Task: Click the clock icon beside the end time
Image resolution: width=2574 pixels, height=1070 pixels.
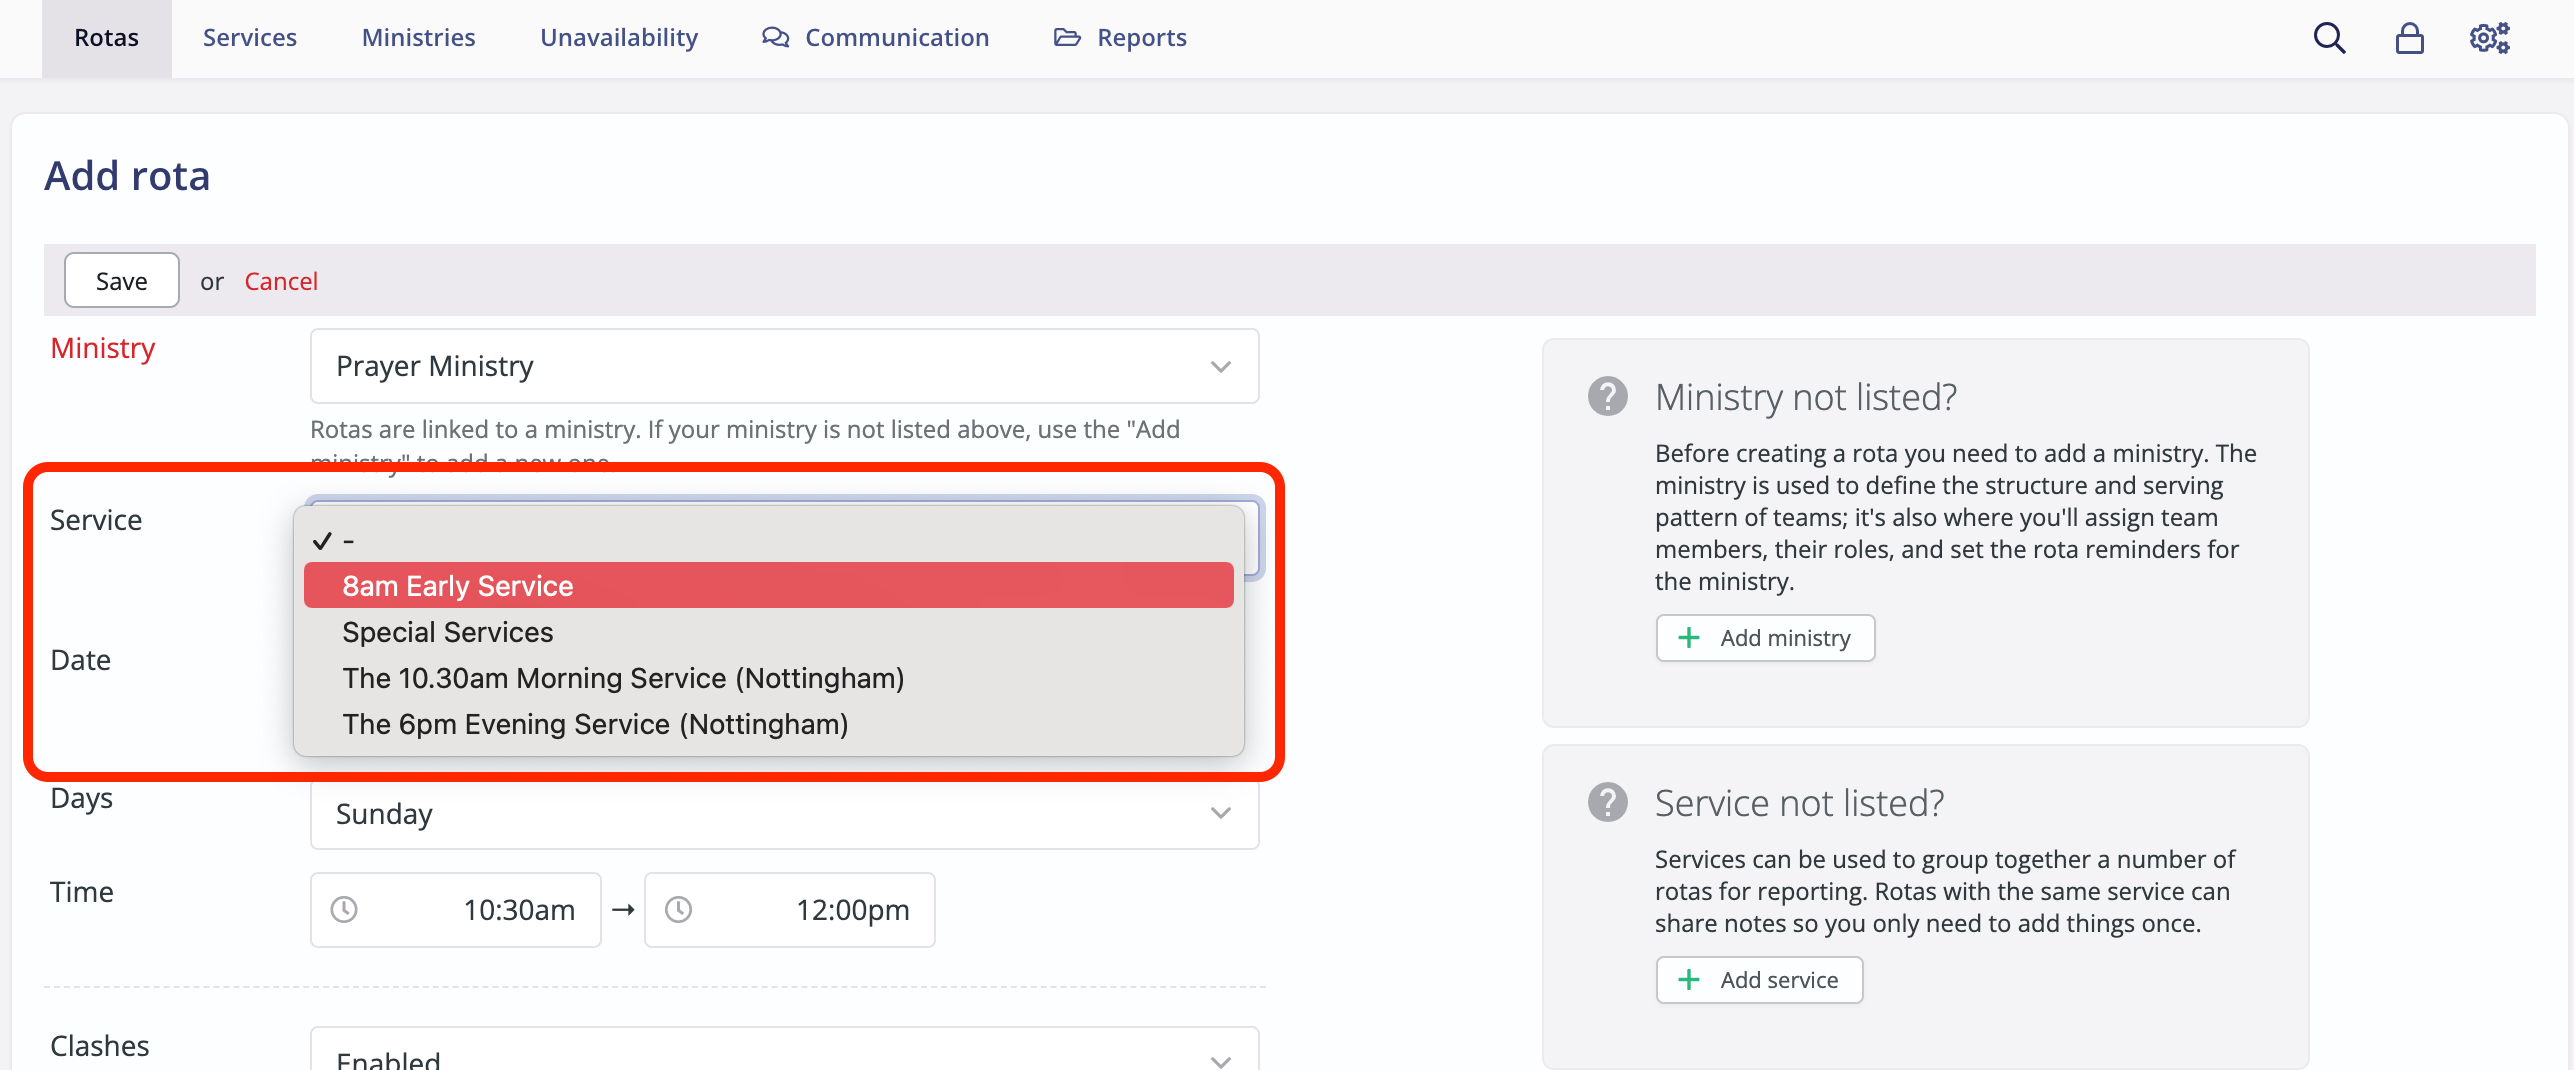Action: (x=680, y=910)
